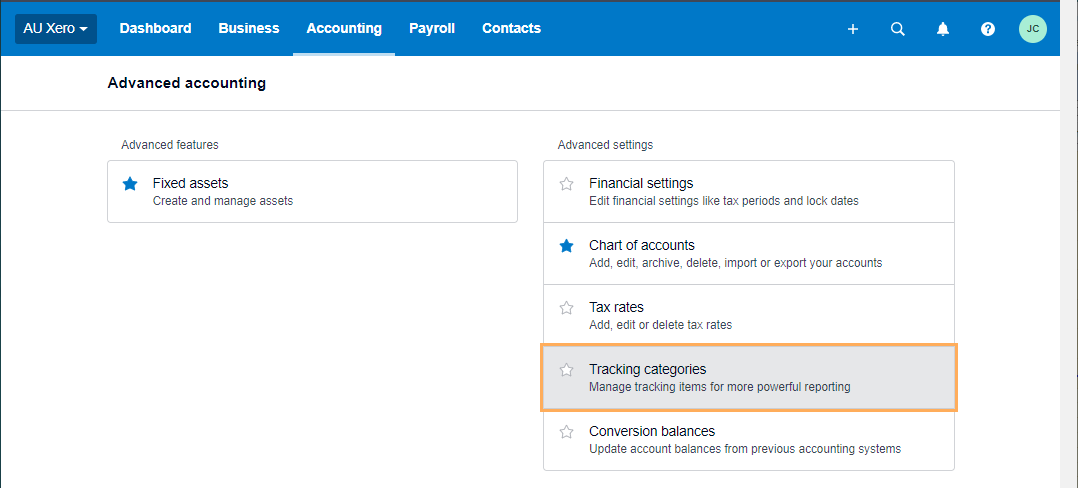The height and width of the screenshot is (488, 1078).
Task: Select the Accounting menu tab
Action: point(344,29)
